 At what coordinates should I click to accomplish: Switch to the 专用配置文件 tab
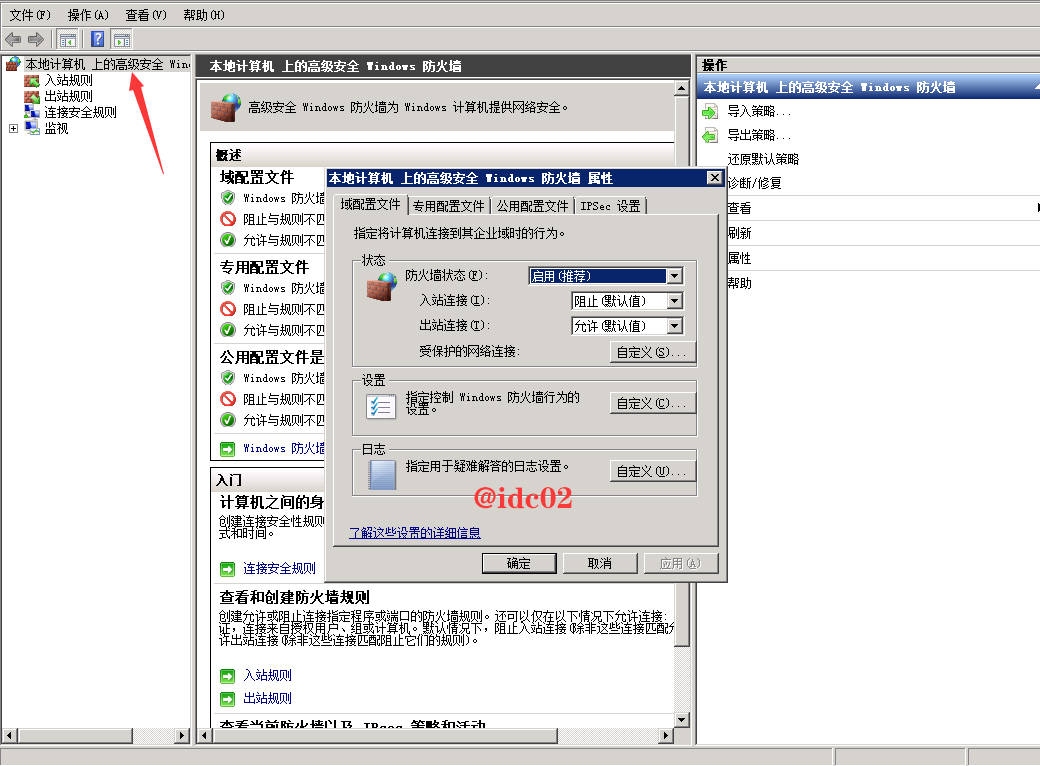coord(448,206)
